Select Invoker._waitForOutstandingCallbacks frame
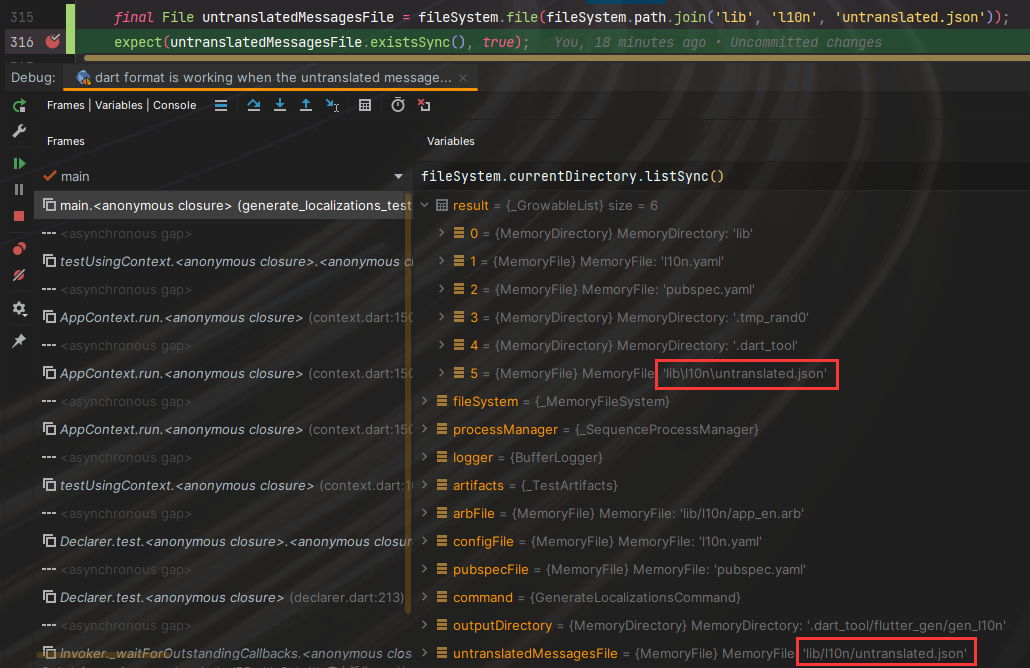1030x668 pixels. point(223,654)
